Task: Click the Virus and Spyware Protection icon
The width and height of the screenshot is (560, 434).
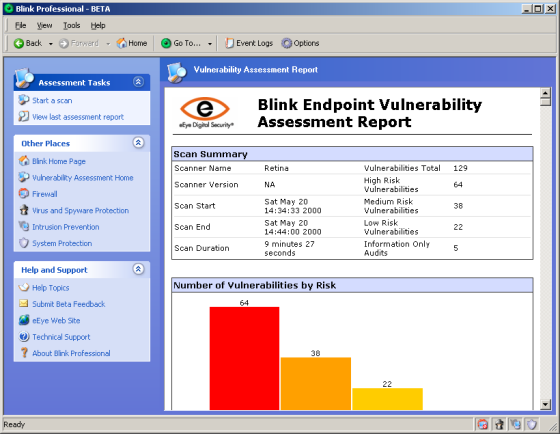Action: [24, 210]
